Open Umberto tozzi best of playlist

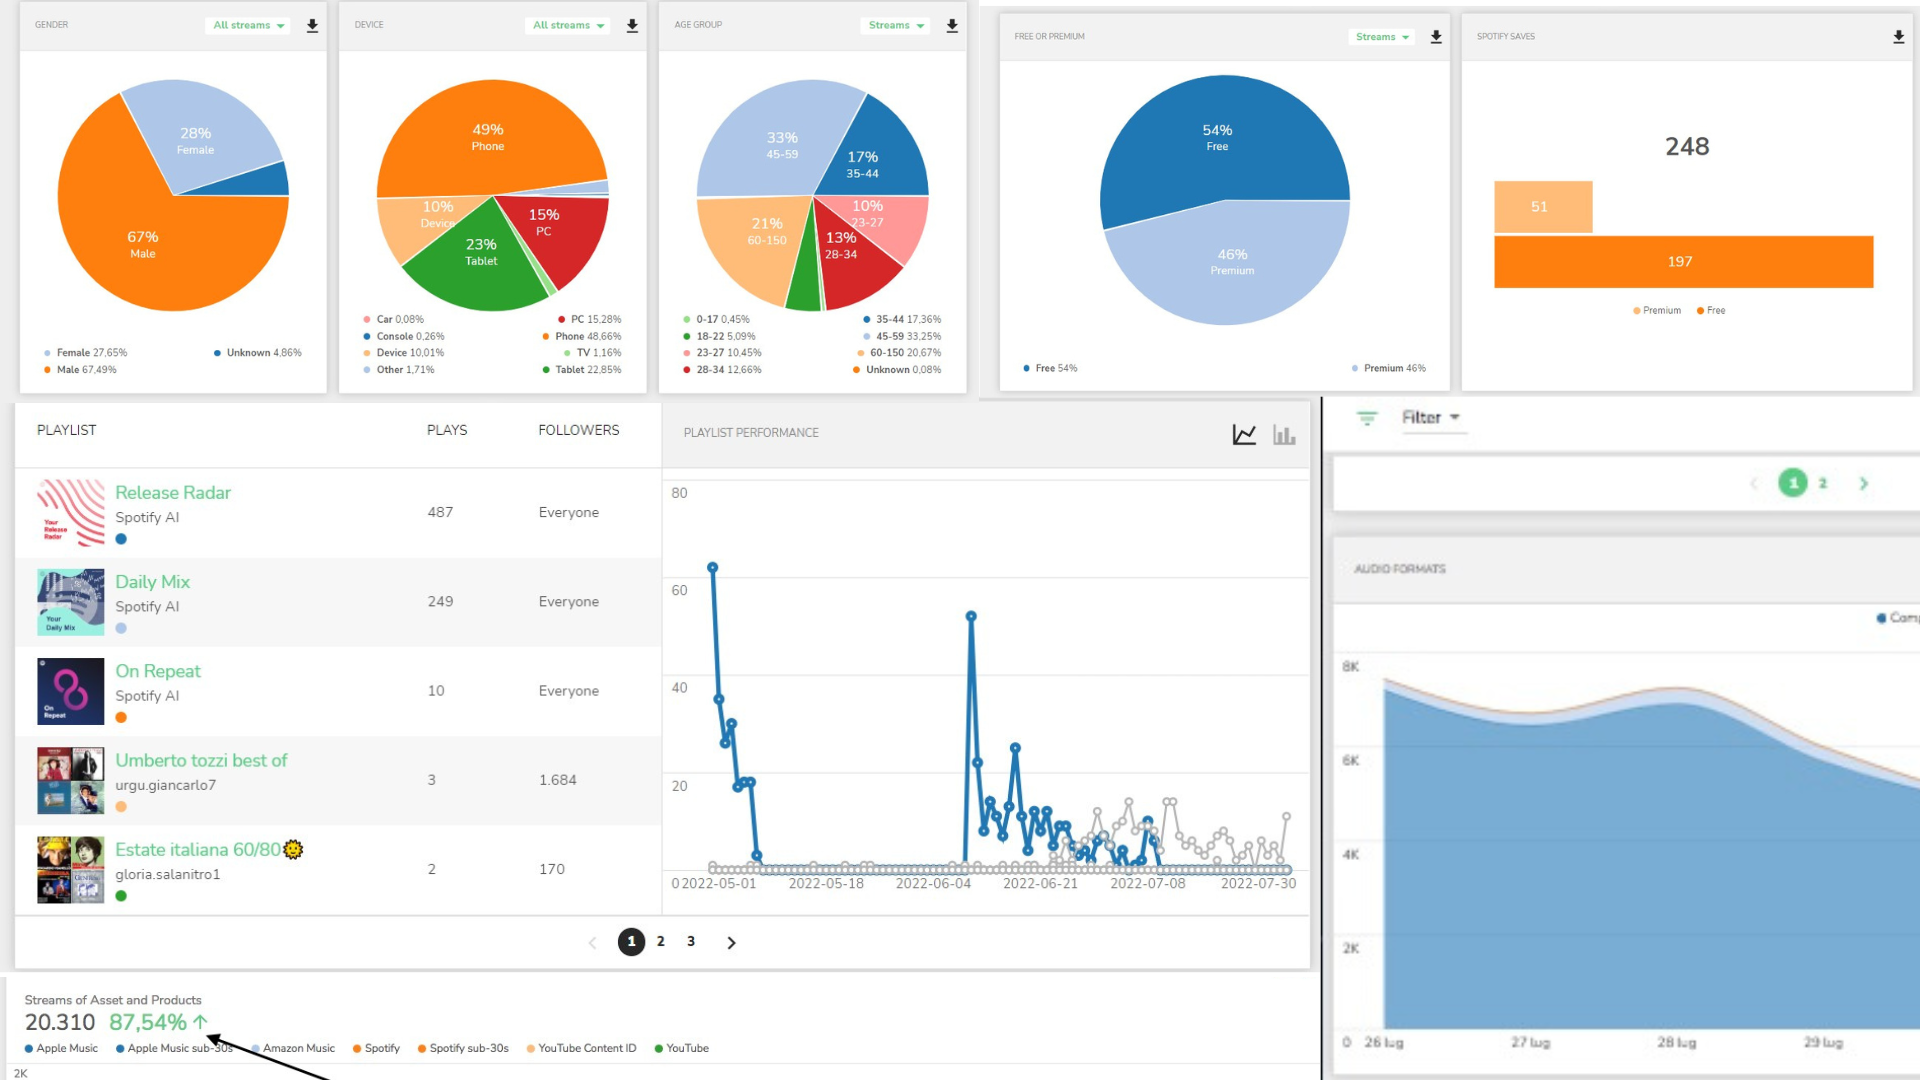pyautogui.click(x=201, y=760)
